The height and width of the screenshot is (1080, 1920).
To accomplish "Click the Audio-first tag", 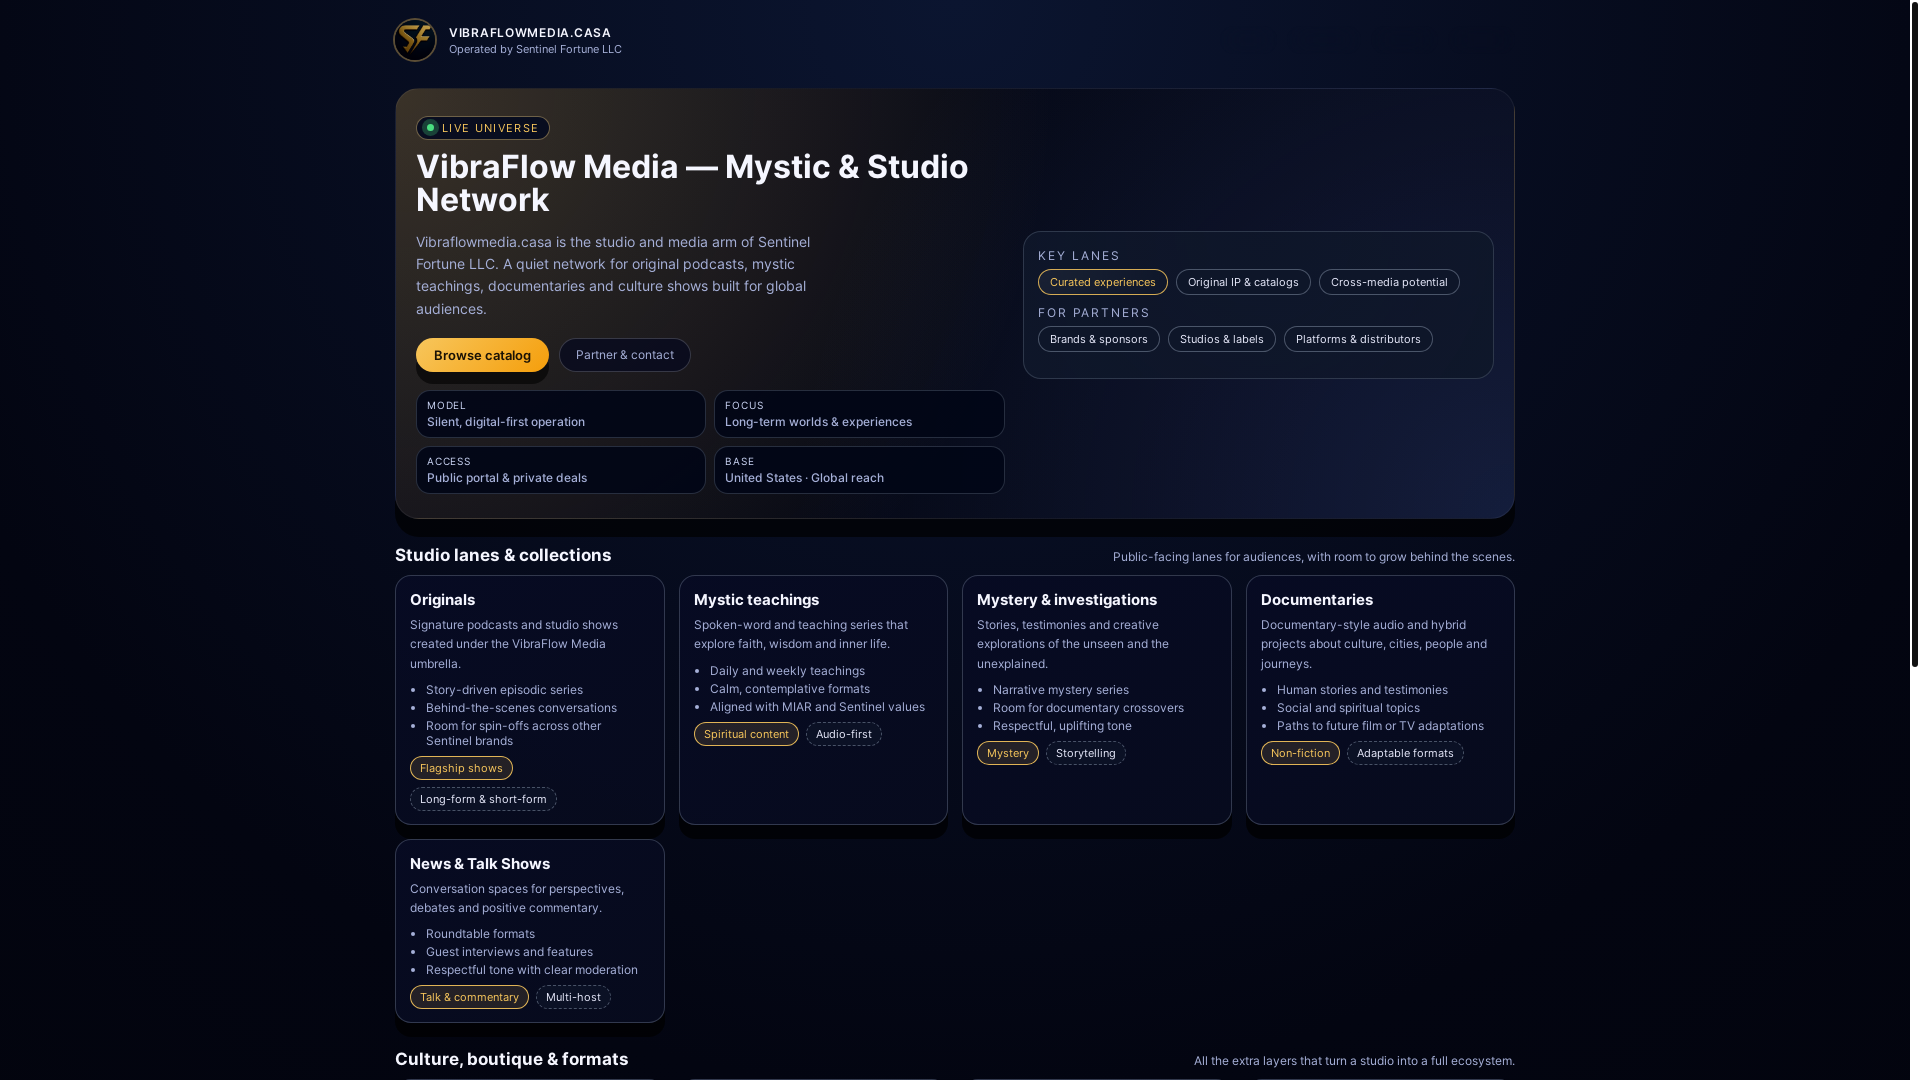I will click(x=844, y=734).
